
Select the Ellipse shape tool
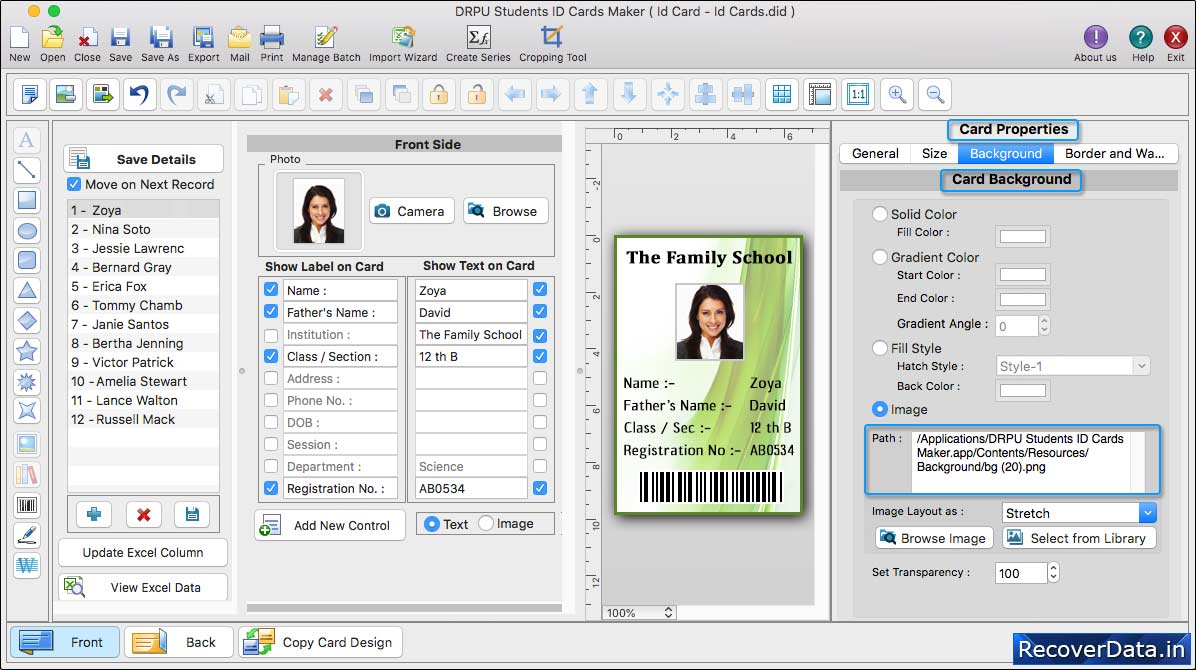(27, 230)
